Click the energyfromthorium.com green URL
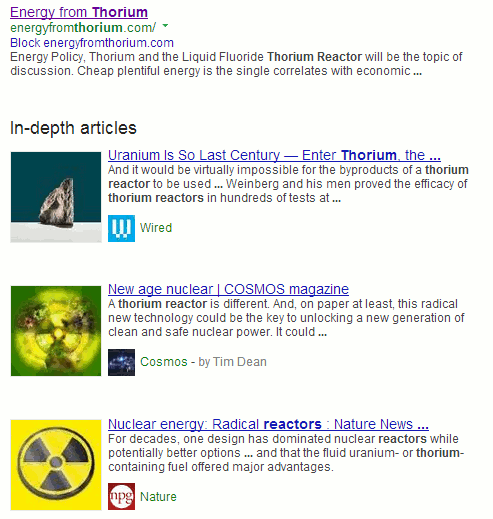The image size is (493, 519). click(x=83, y=28)
